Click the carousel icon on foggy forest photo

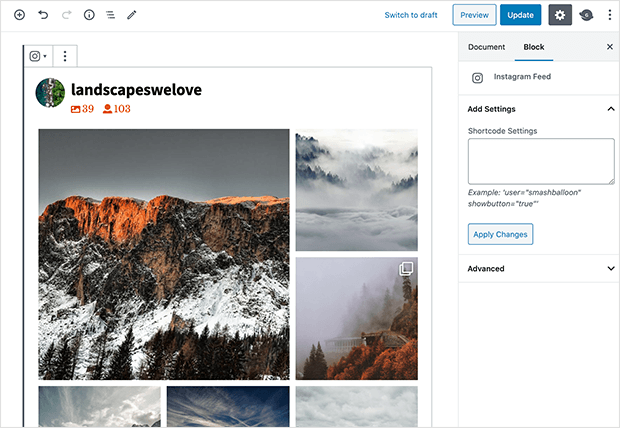(406, 269)
